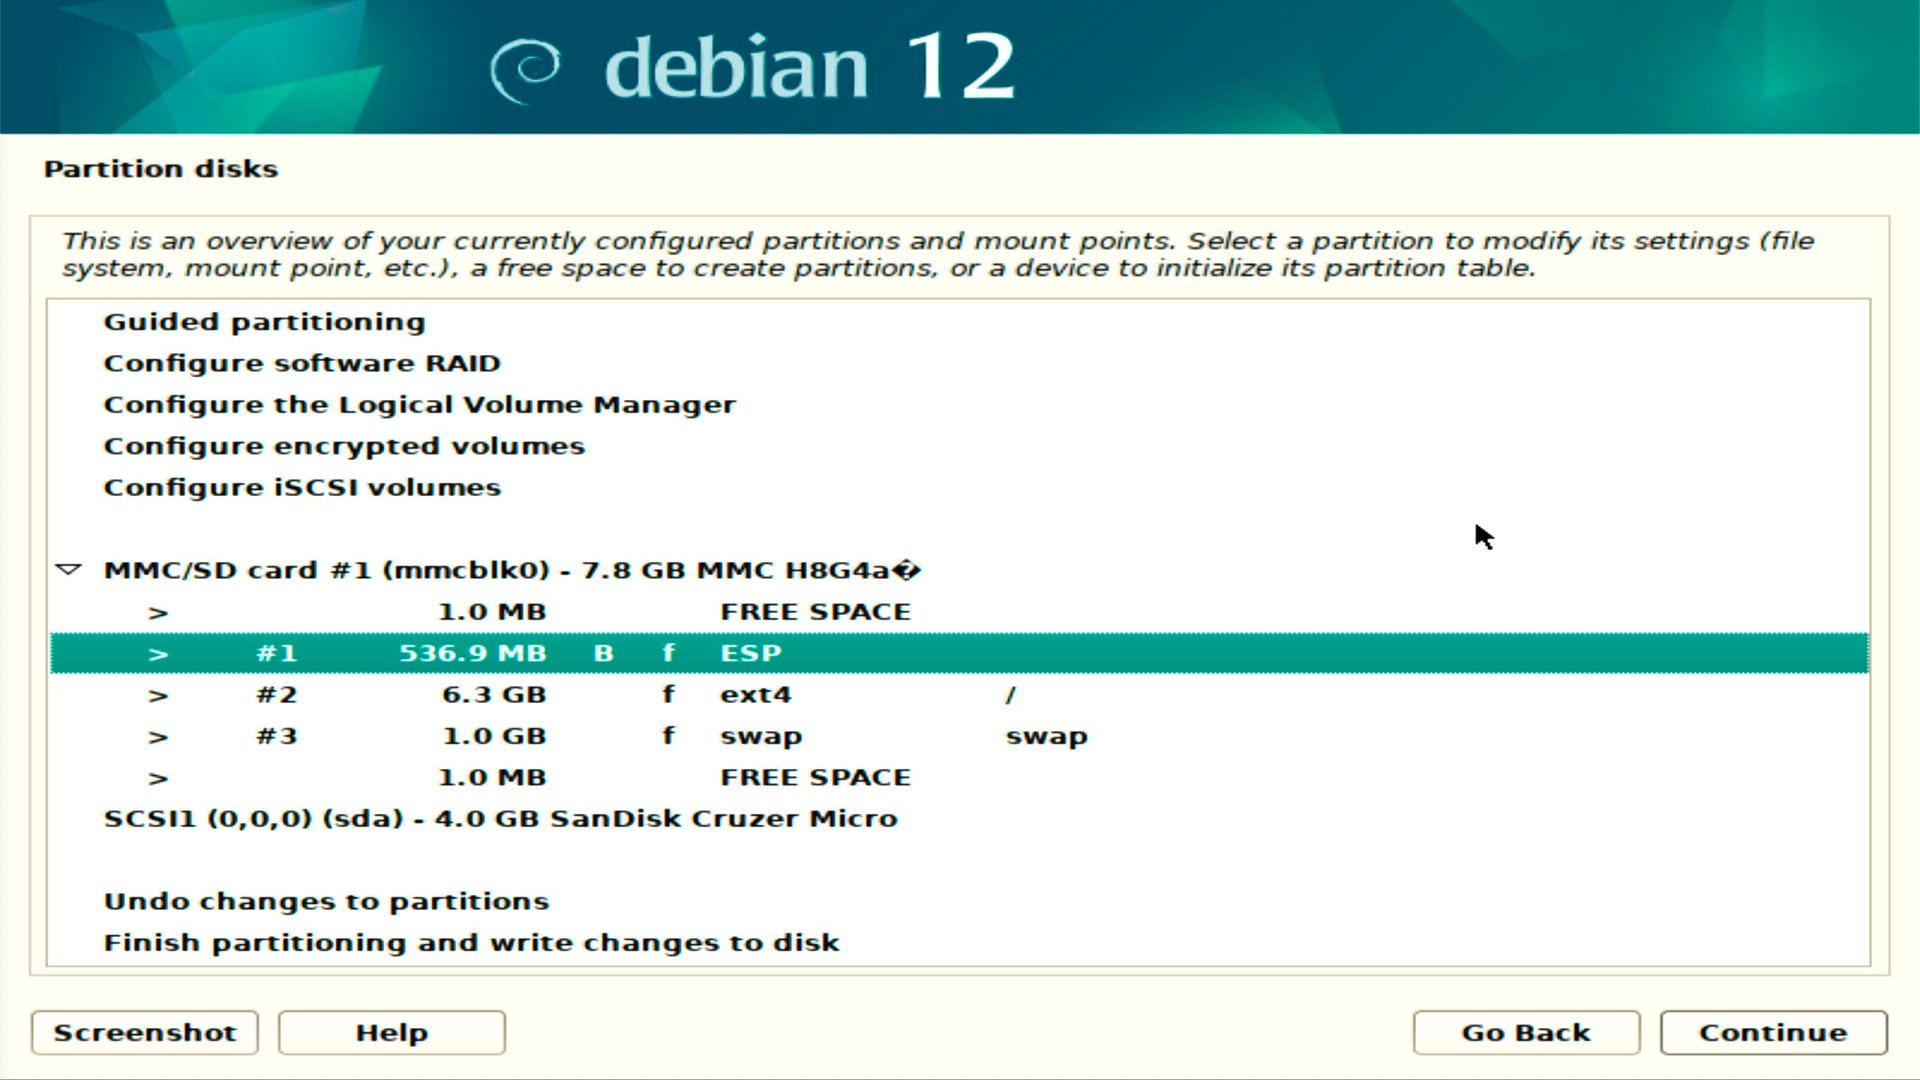Select MMC/SD card #1 (mmcblk0) device row
Screen dimensions: 1920x1080
958,570
